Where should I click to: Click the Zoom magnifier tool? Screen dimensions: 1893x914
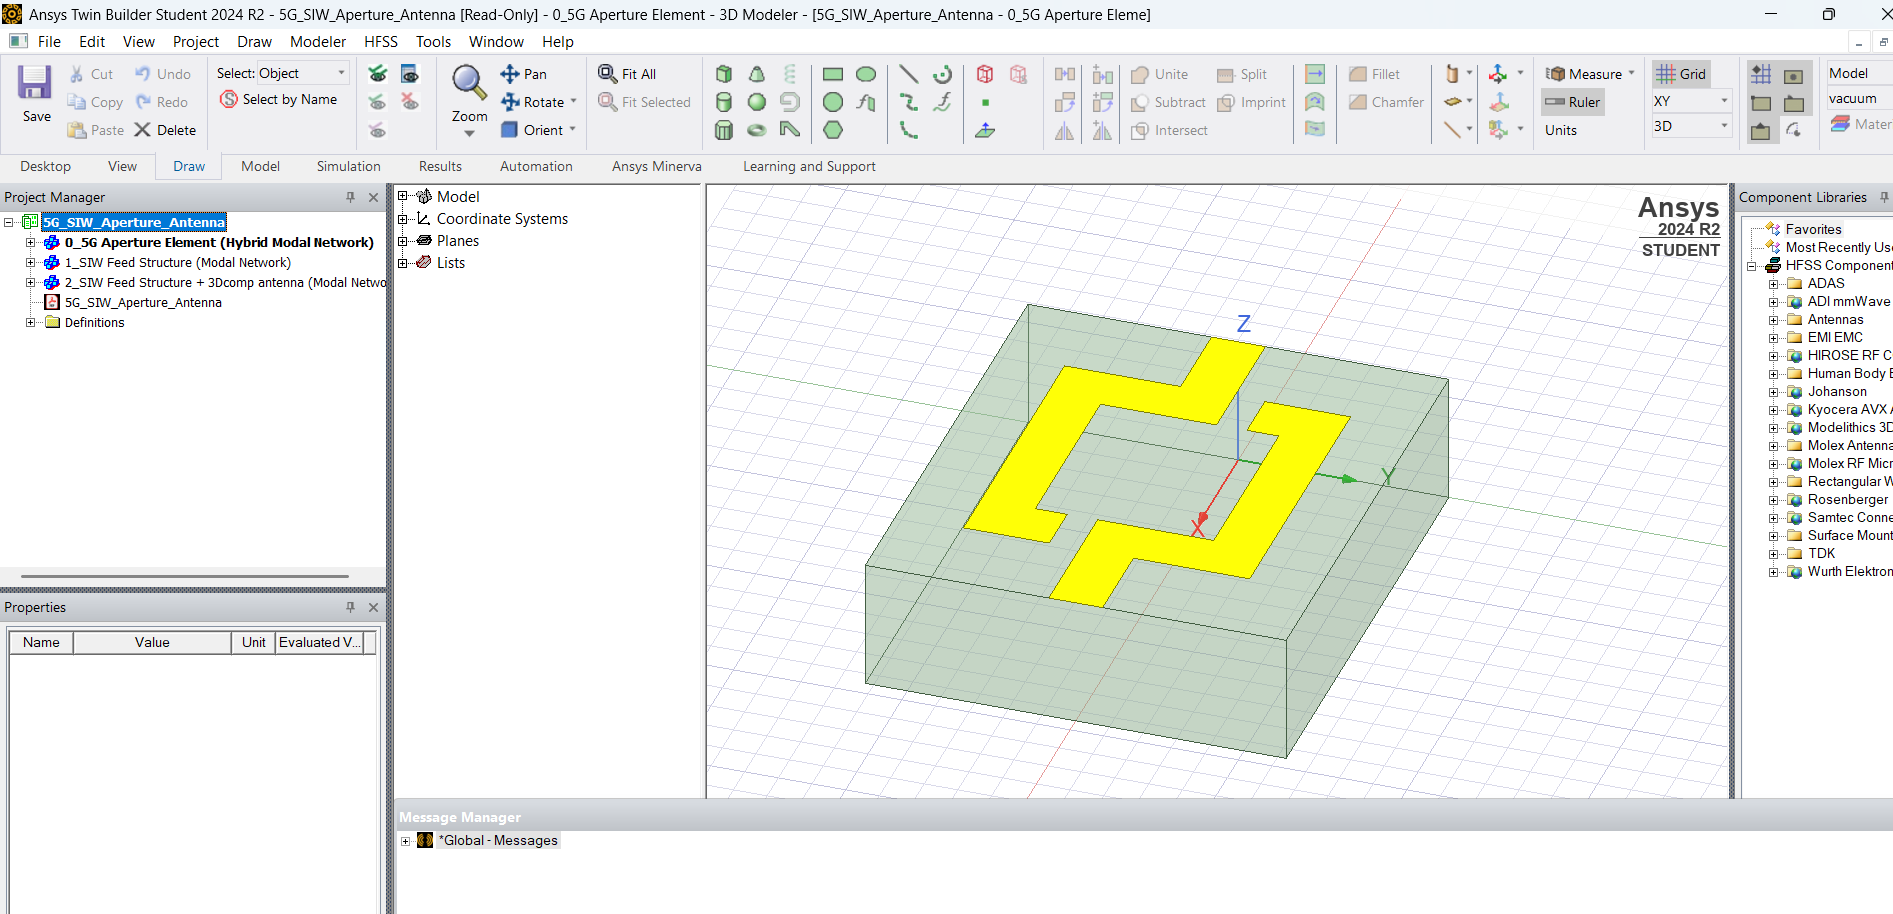469,83
